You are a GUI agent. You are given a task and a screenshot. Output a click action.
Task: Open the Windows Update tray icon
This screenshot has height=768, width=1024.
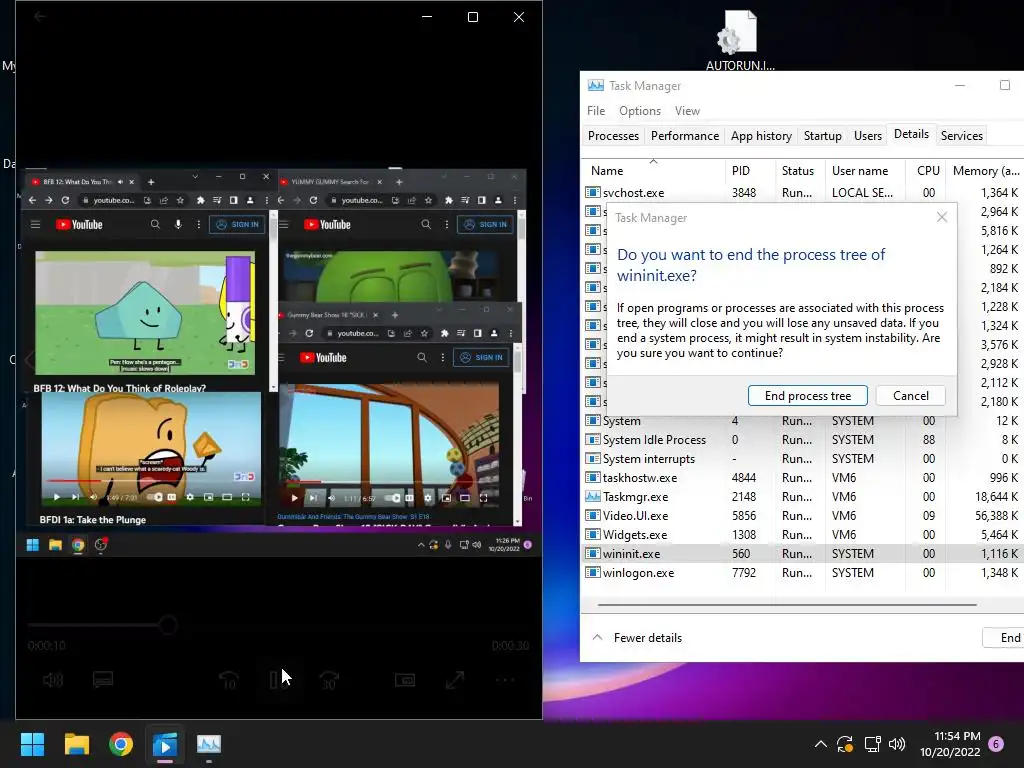coord(844,744)
